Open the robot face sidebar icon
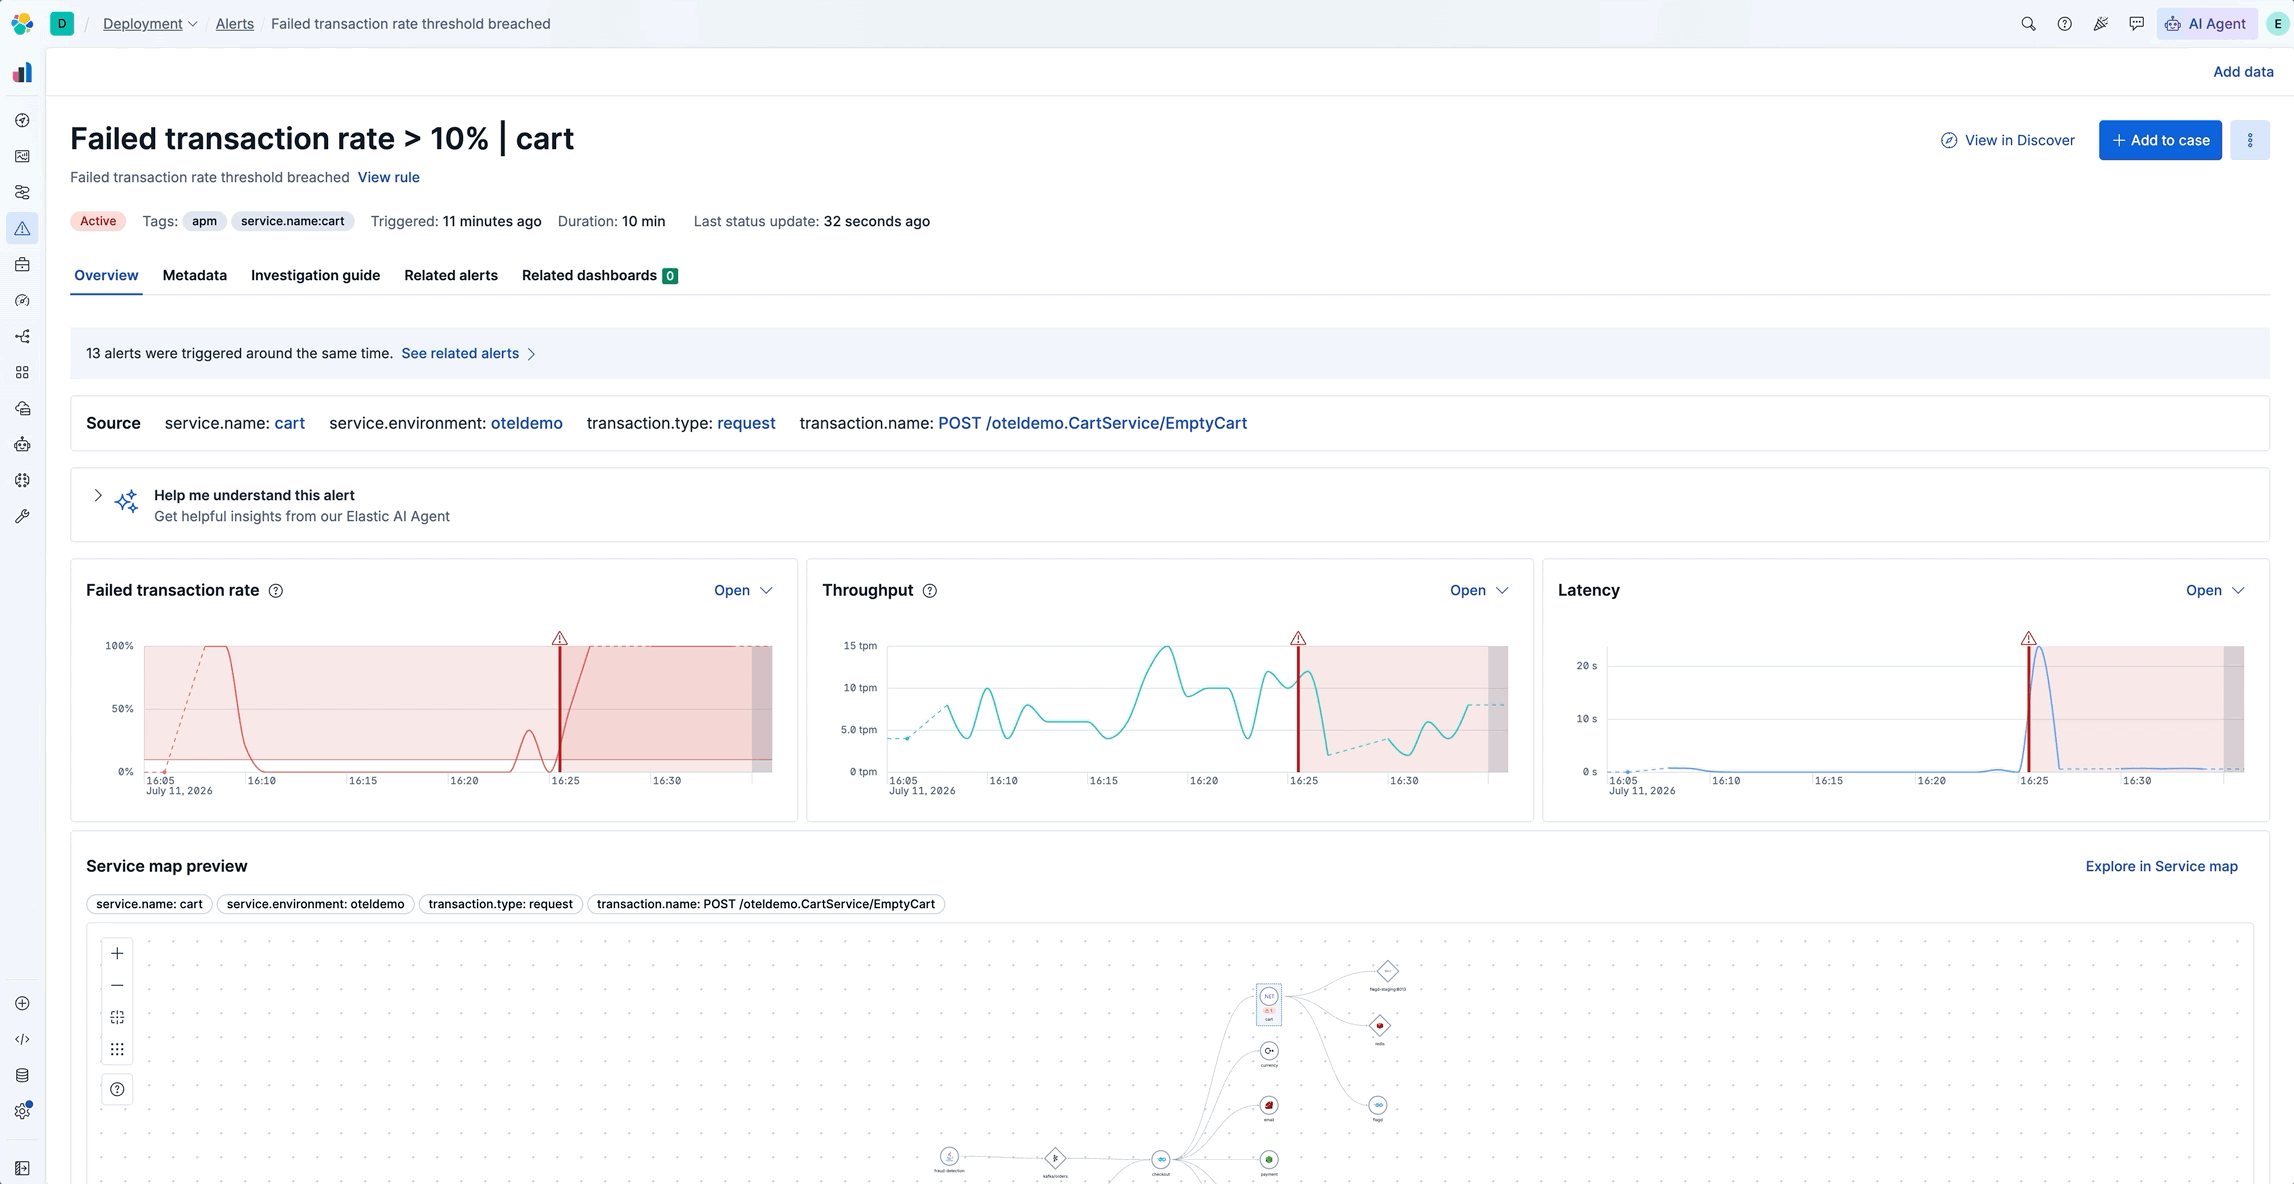Screen dimensions: 2294x1184 (22, 445)
